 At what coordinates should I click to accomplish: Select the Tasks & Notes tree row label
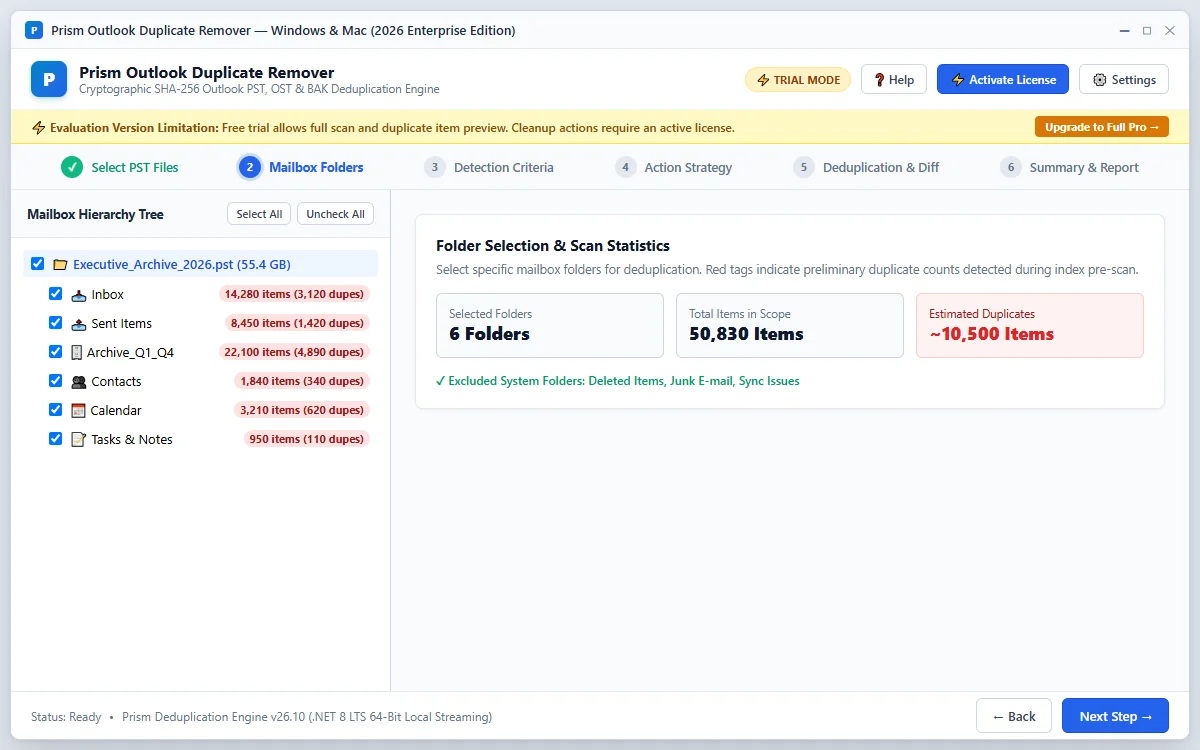point(132,440)
